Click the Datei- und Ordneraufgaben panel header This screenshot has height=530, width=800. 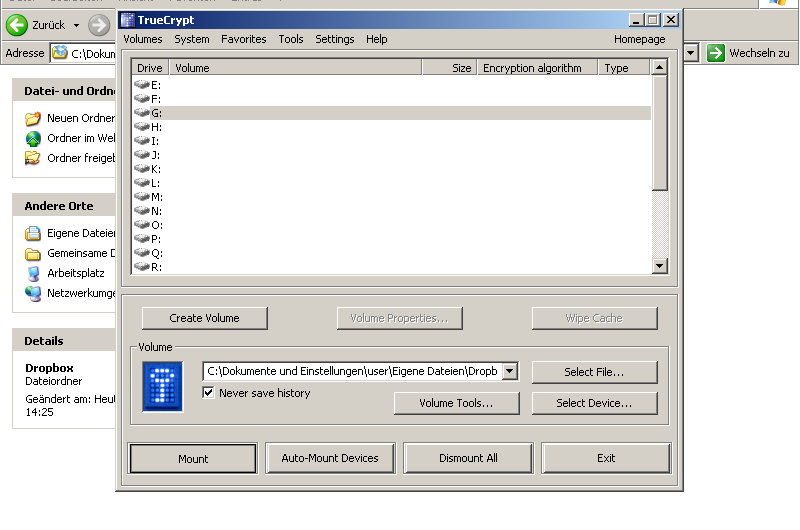[x=64, y=91]
